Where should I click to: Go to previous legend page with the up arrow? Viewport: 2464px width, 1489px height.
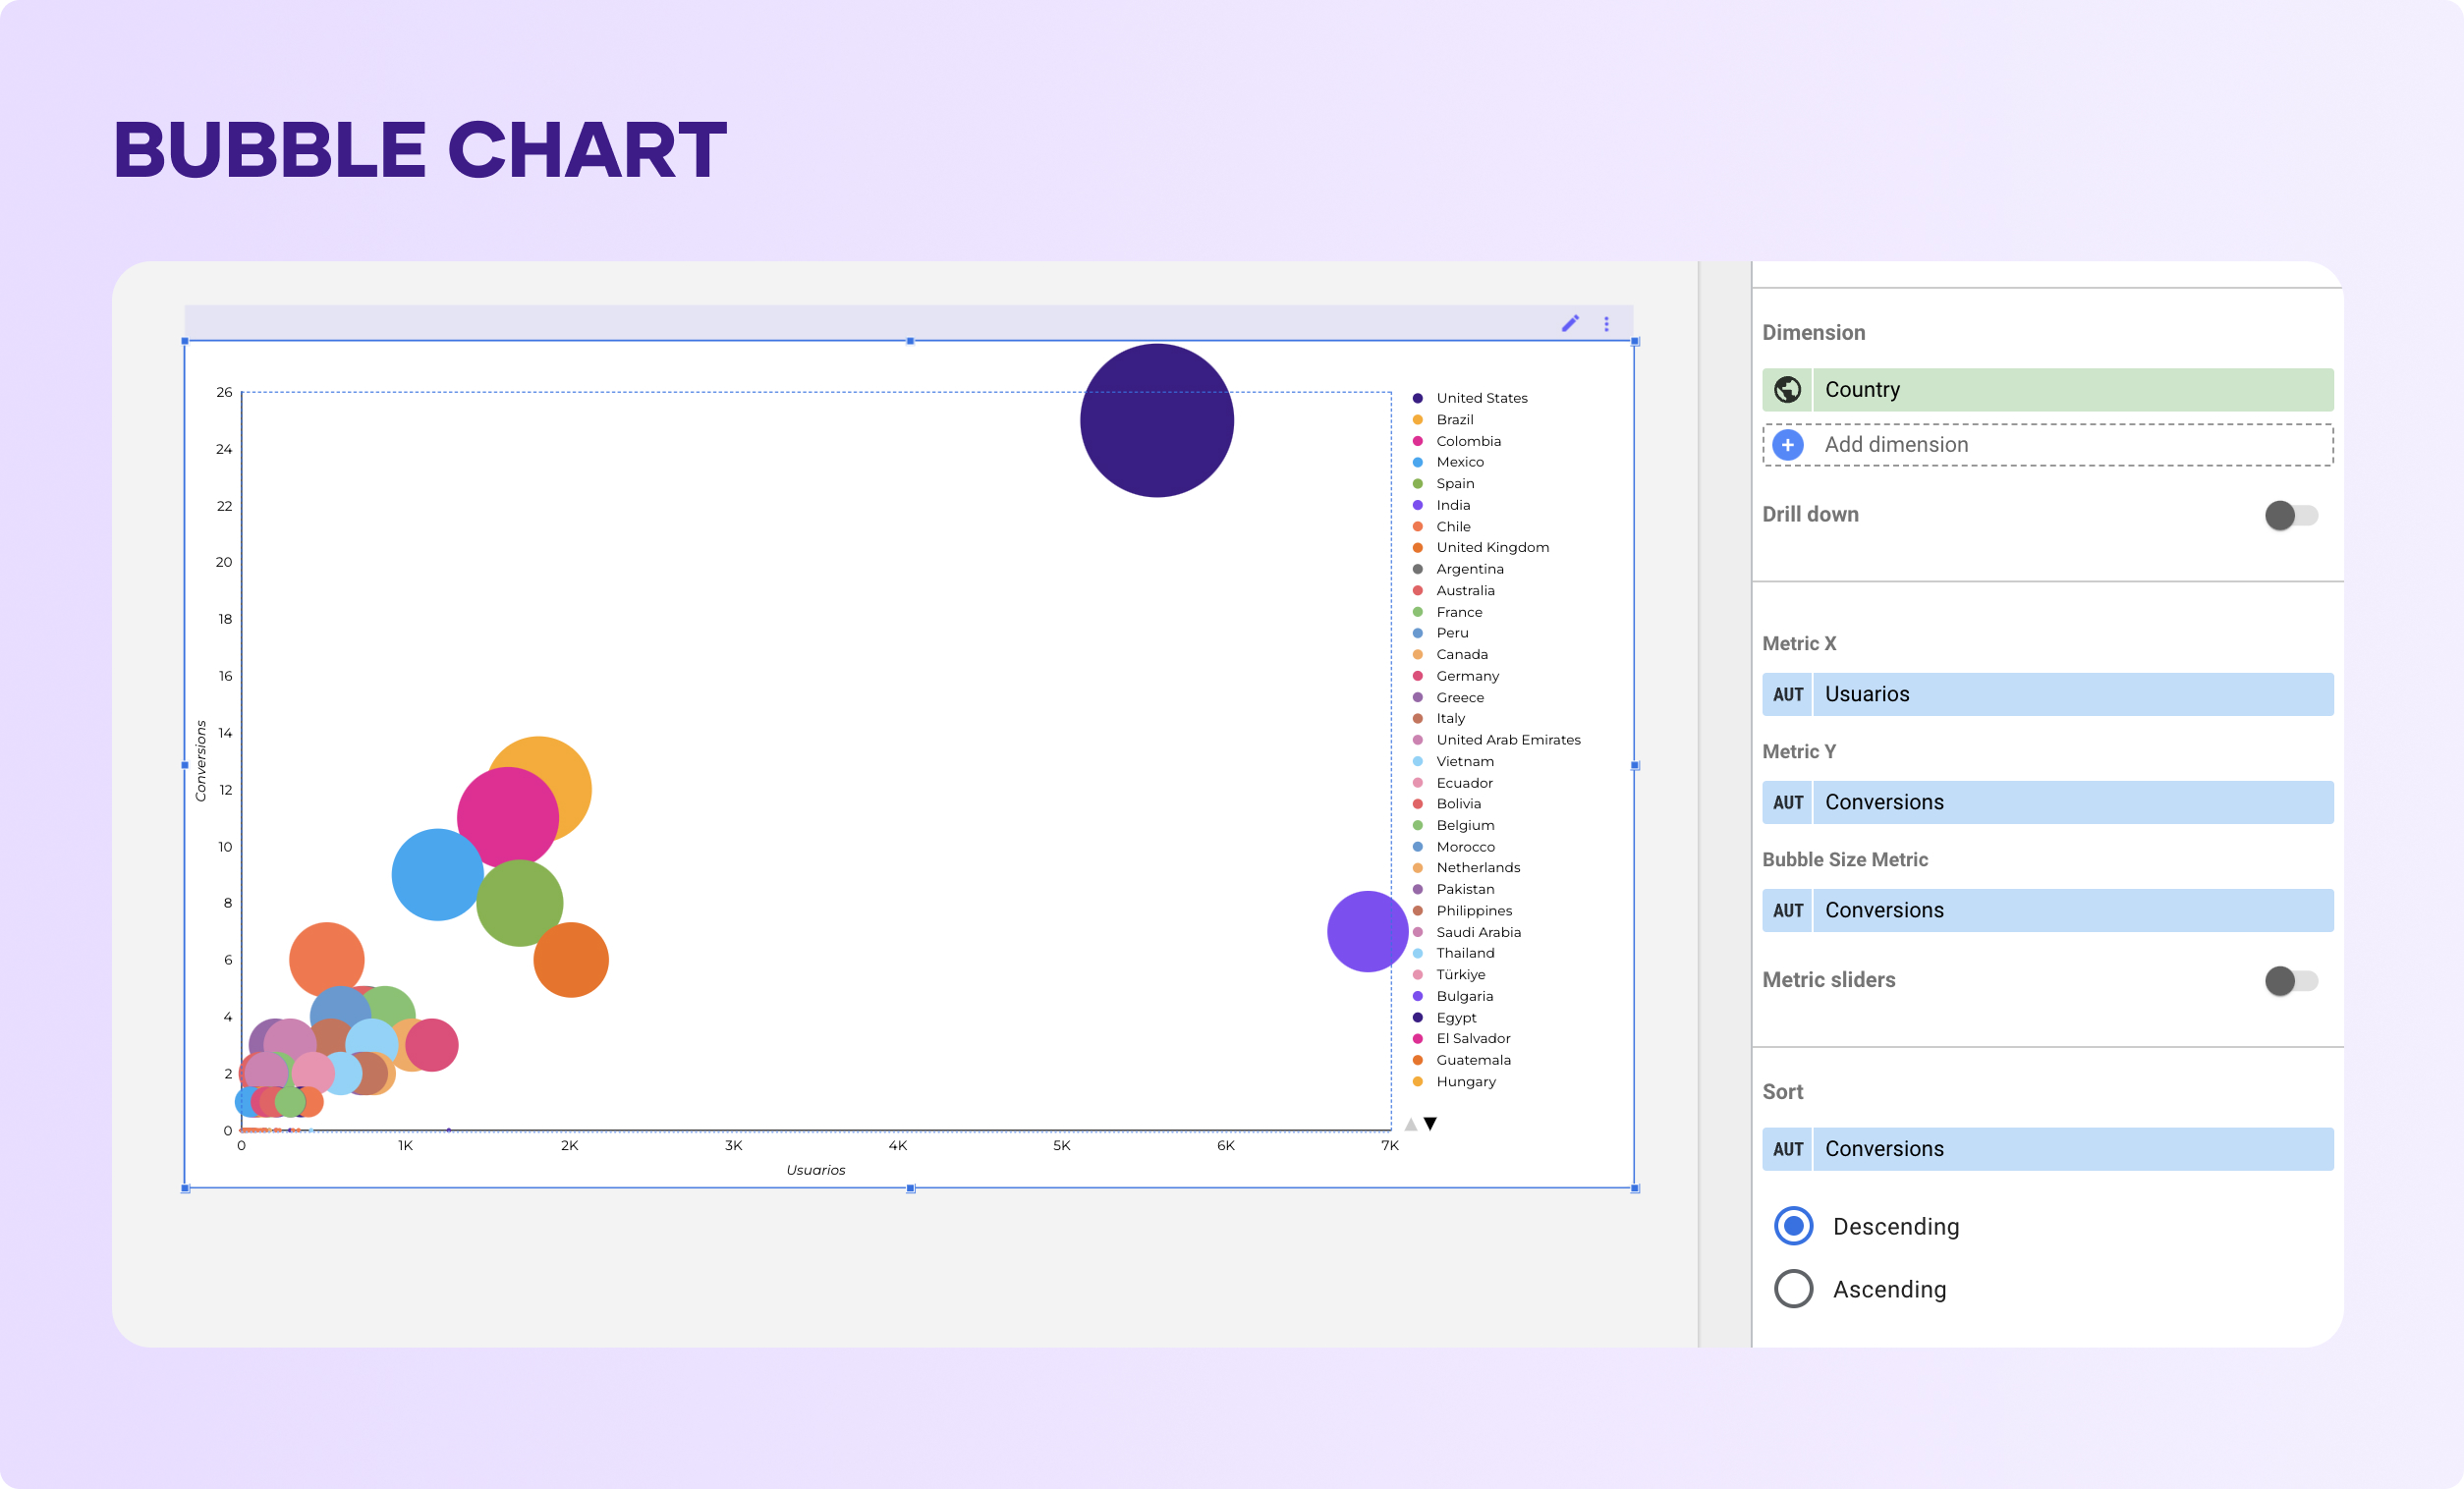(x=1410, y=1124)
